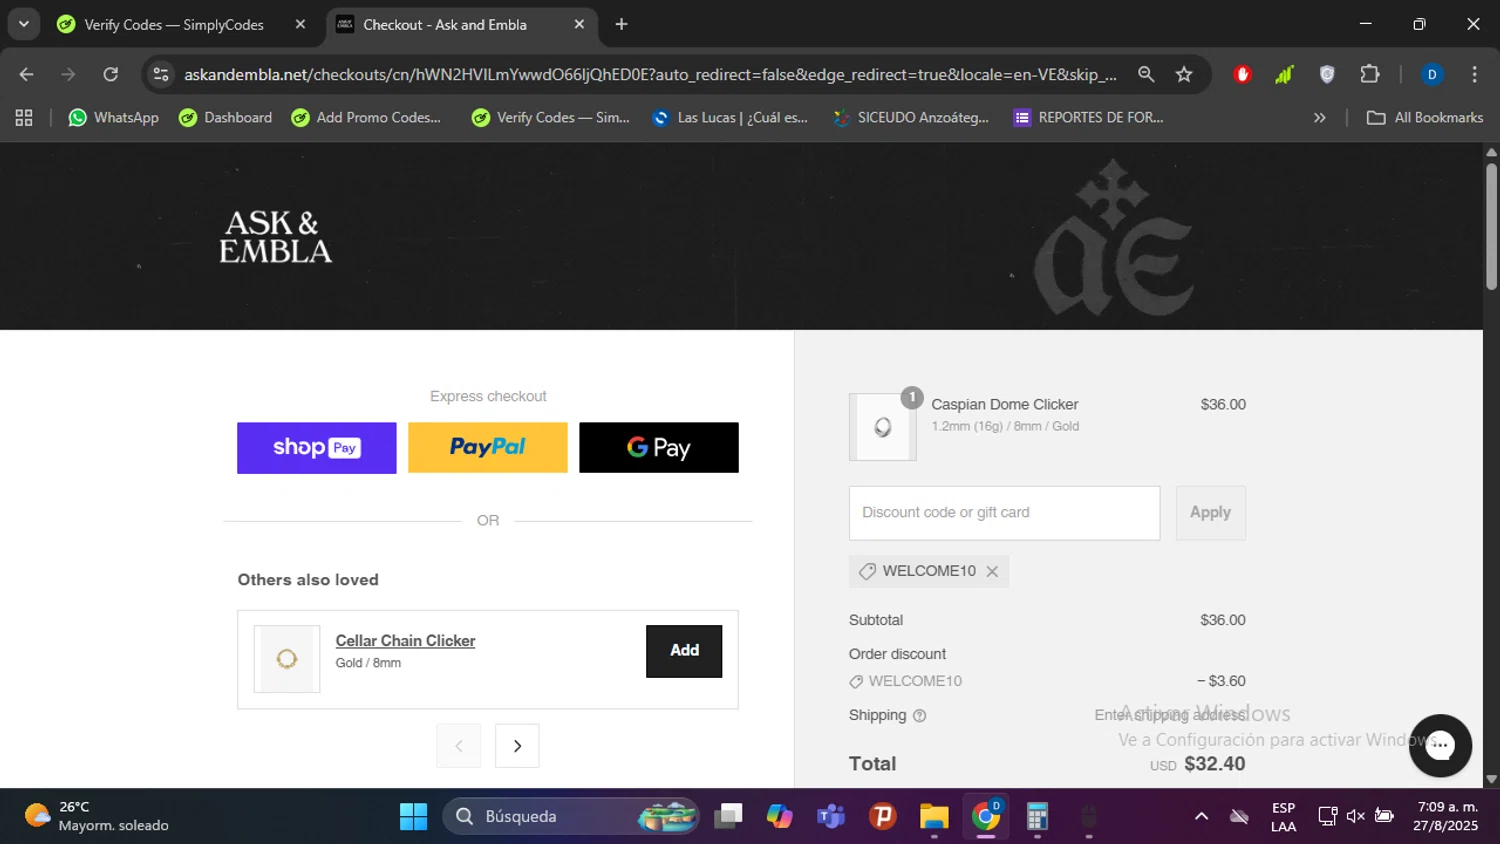Pay with PayPal
1500x844 pixels.
pos(487,447)
